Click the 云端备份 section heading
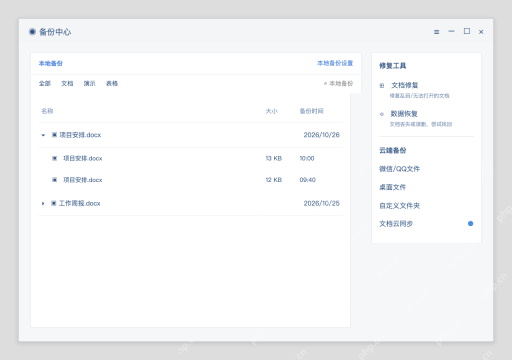 coord(393,150)
